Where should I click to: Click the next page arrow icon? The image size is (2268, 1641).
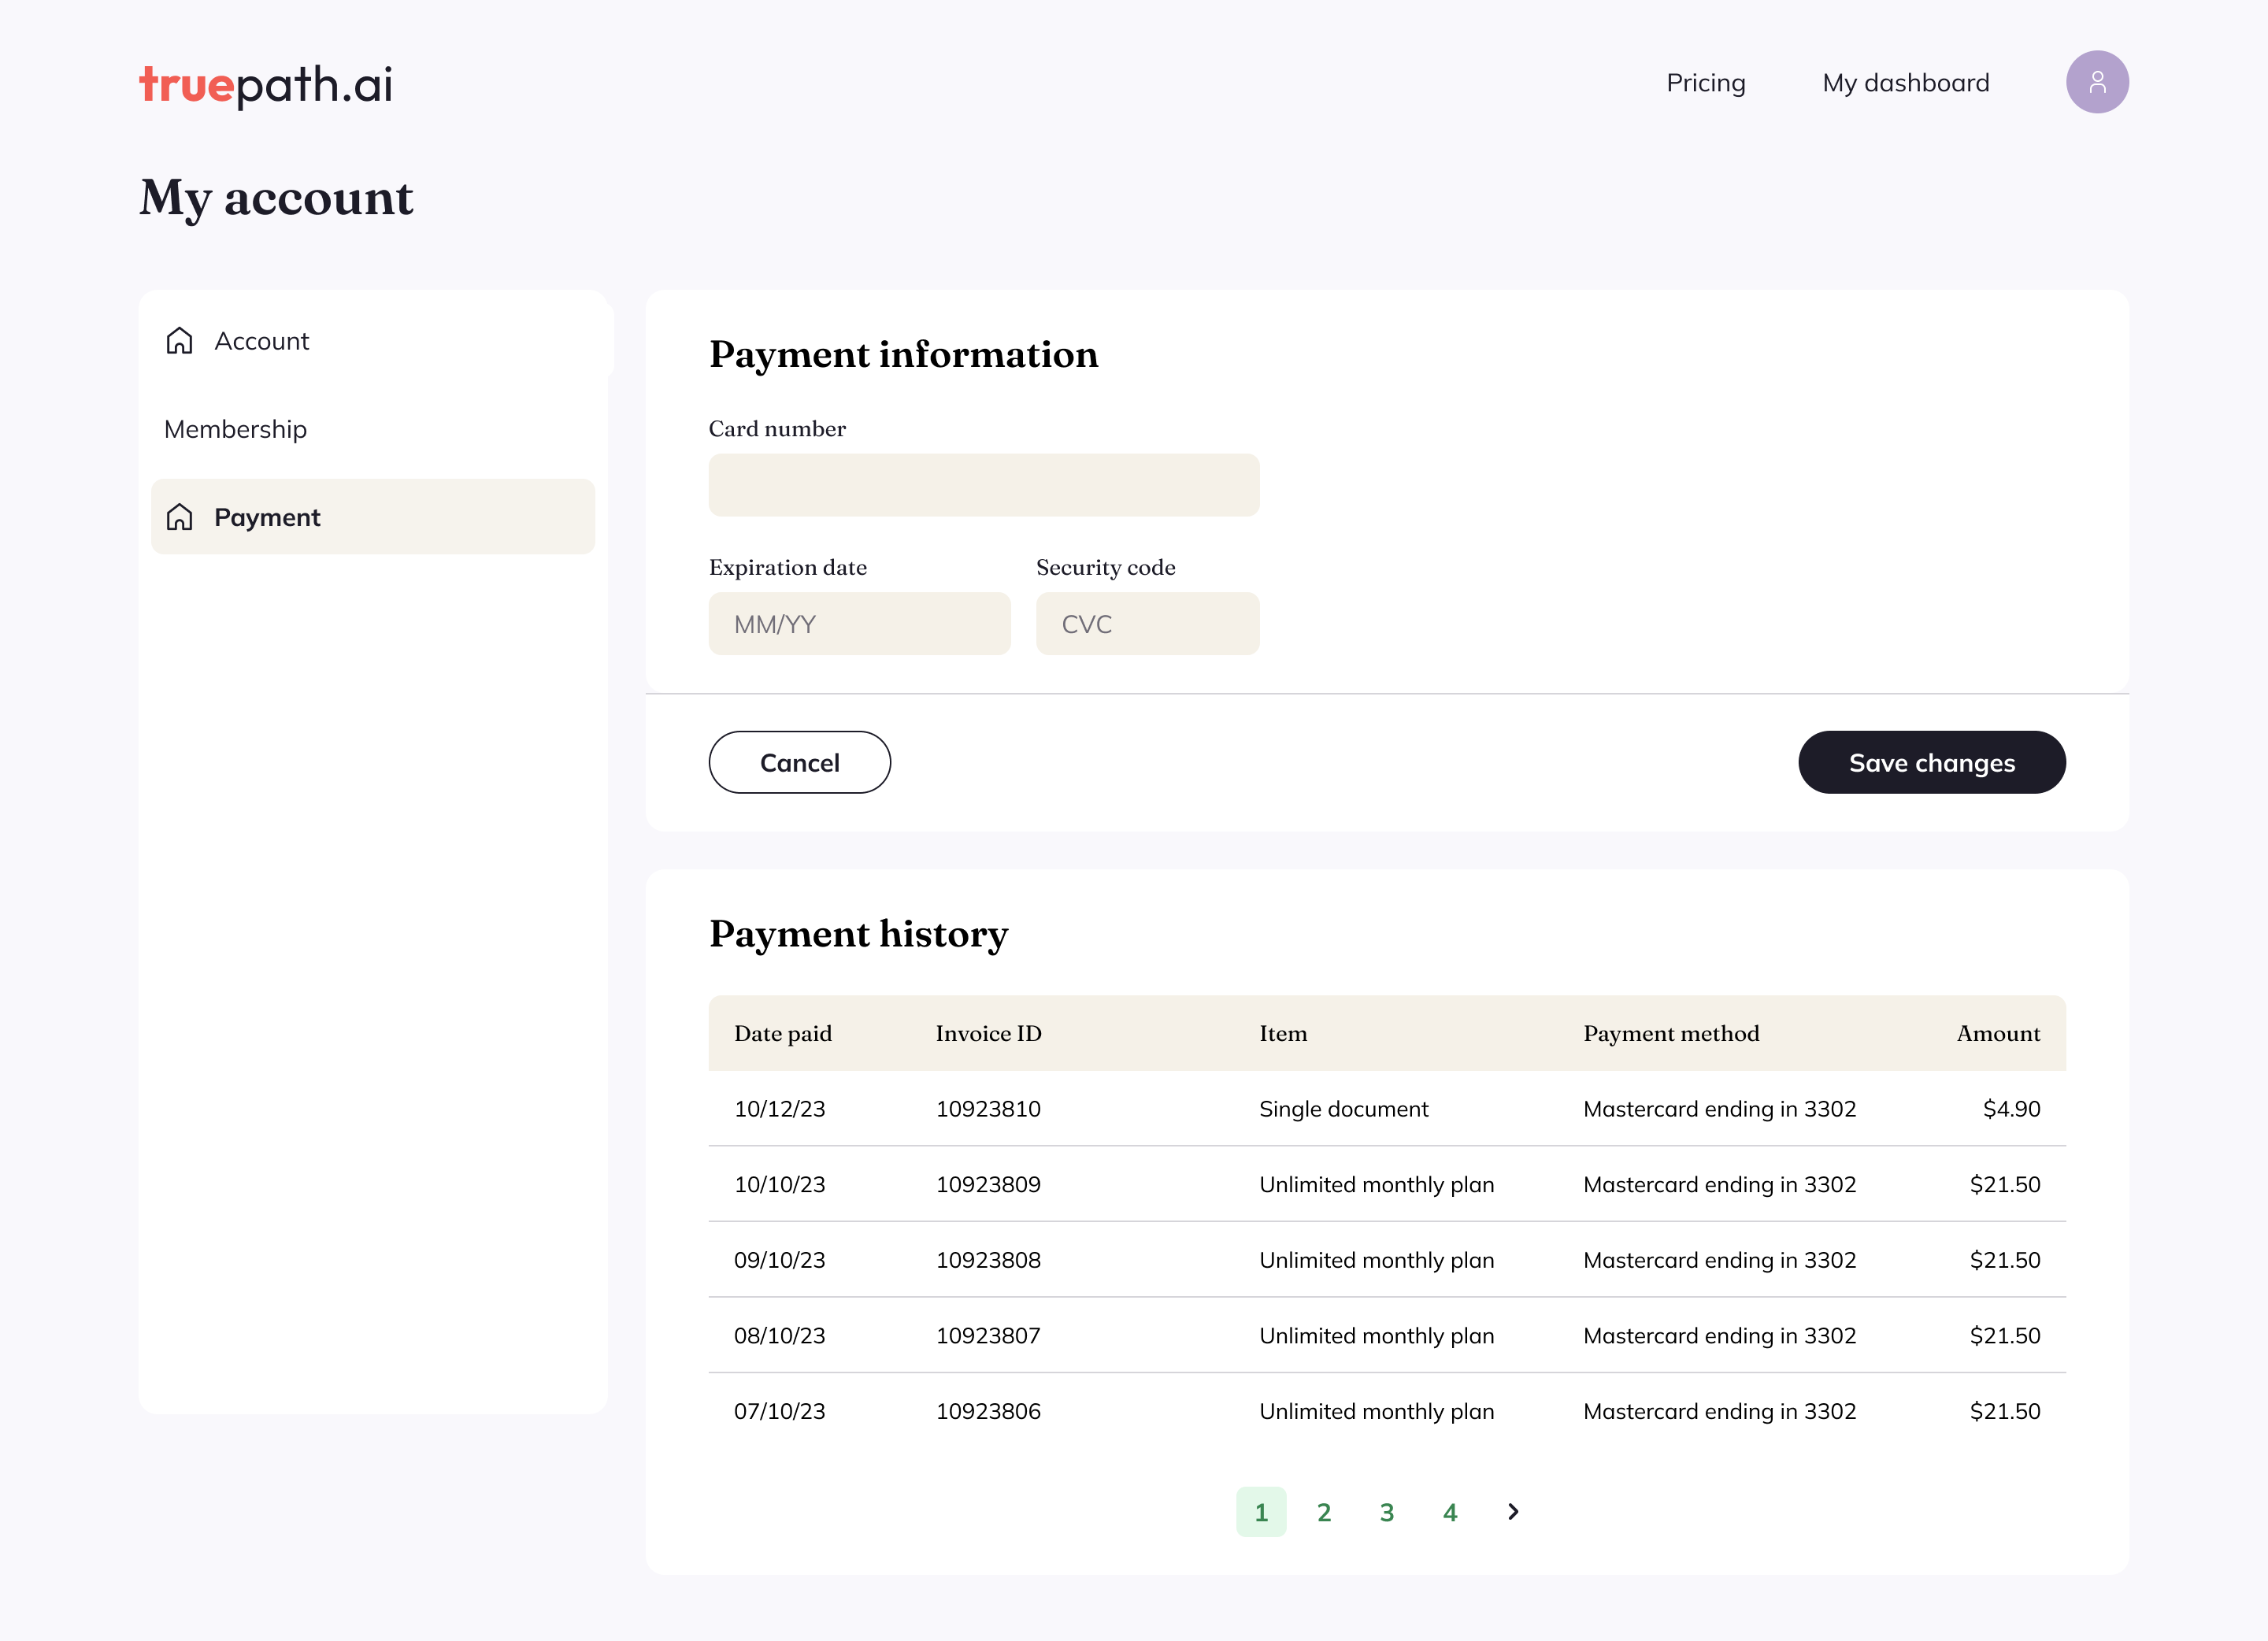click(x=1511, y=1511)
